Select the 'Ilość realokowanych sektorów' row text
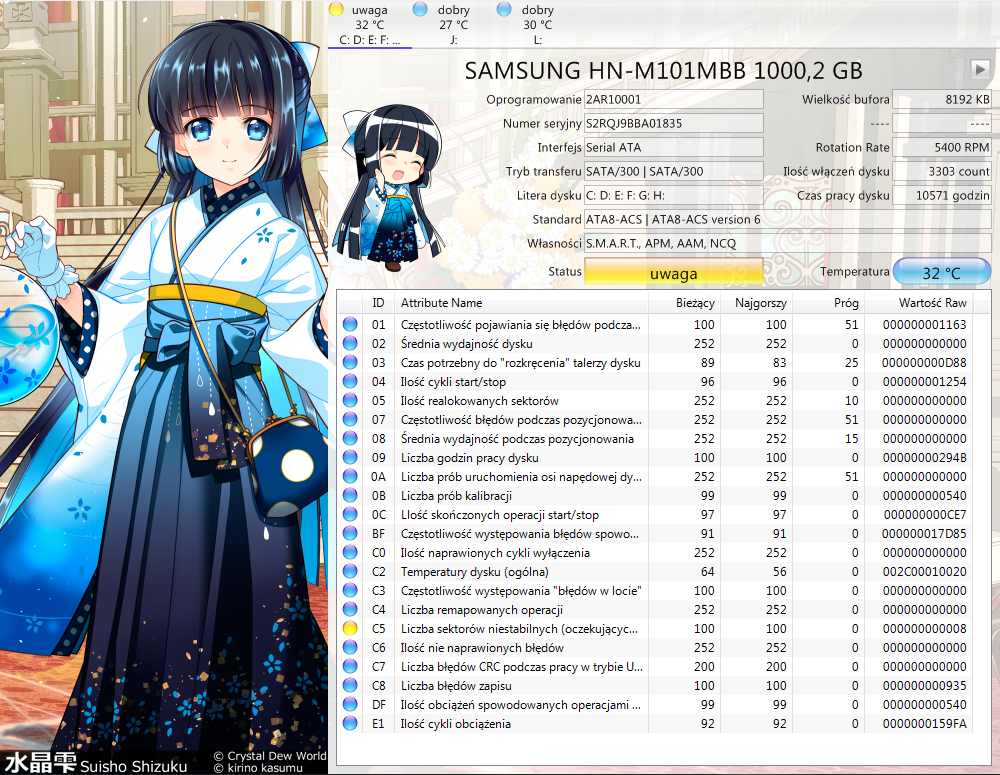 tap(480, 401)
